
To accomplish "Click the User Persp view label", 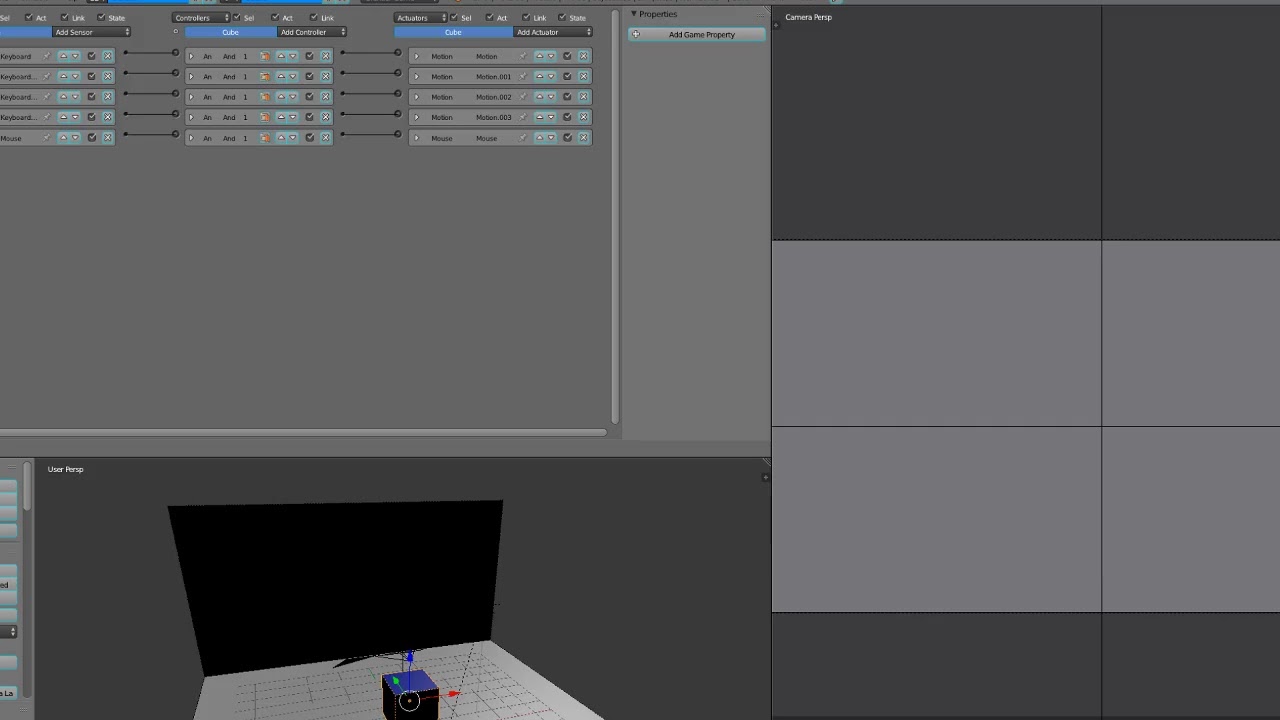I will (65, 469).
